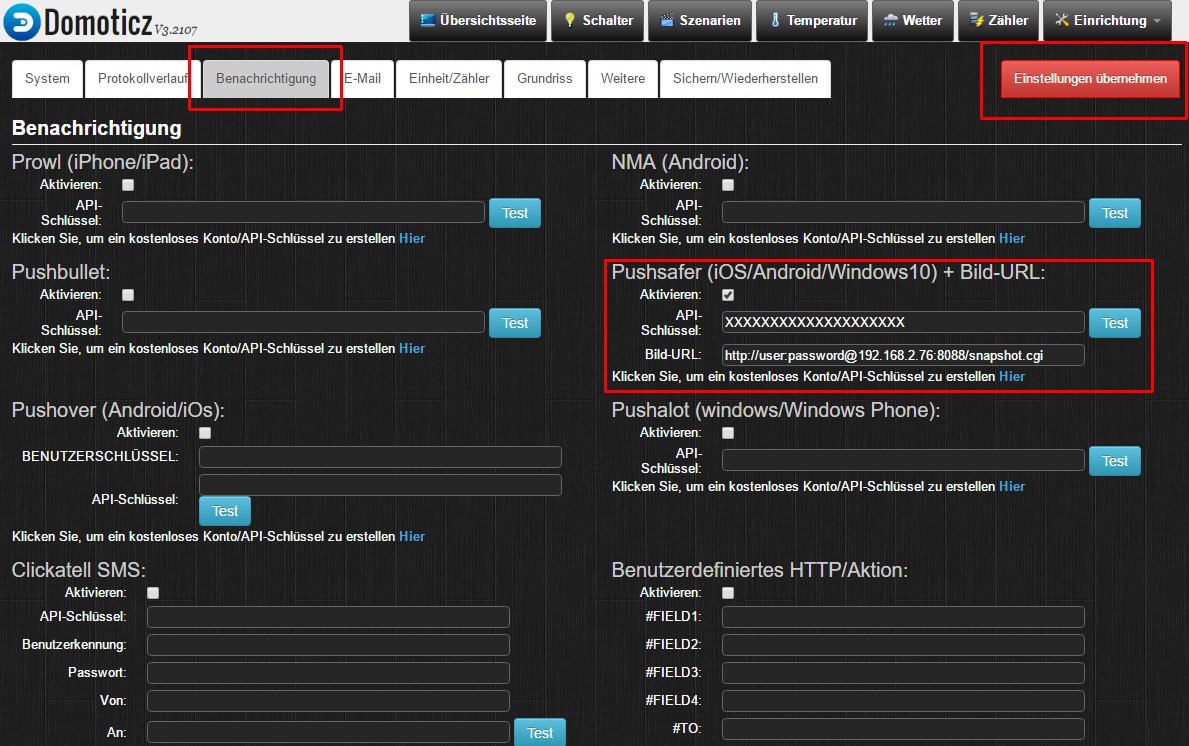Select the Benachrichtigung tab
The height and width of the screenshot is (746, 1189).
coord(266,79)
